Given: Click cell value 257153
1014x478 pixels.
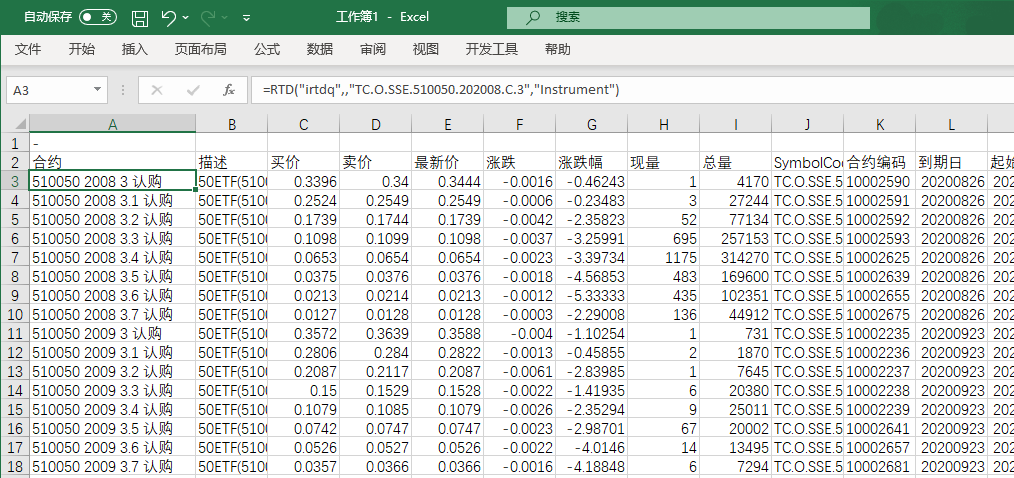Looking at the screenshot, I should [735, 239].
